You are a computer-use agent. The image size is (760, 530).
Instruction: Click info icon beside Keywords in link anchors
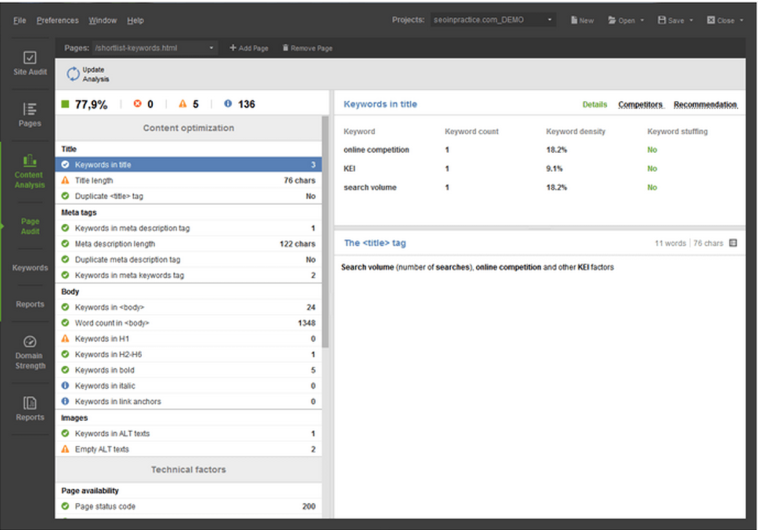65,401
